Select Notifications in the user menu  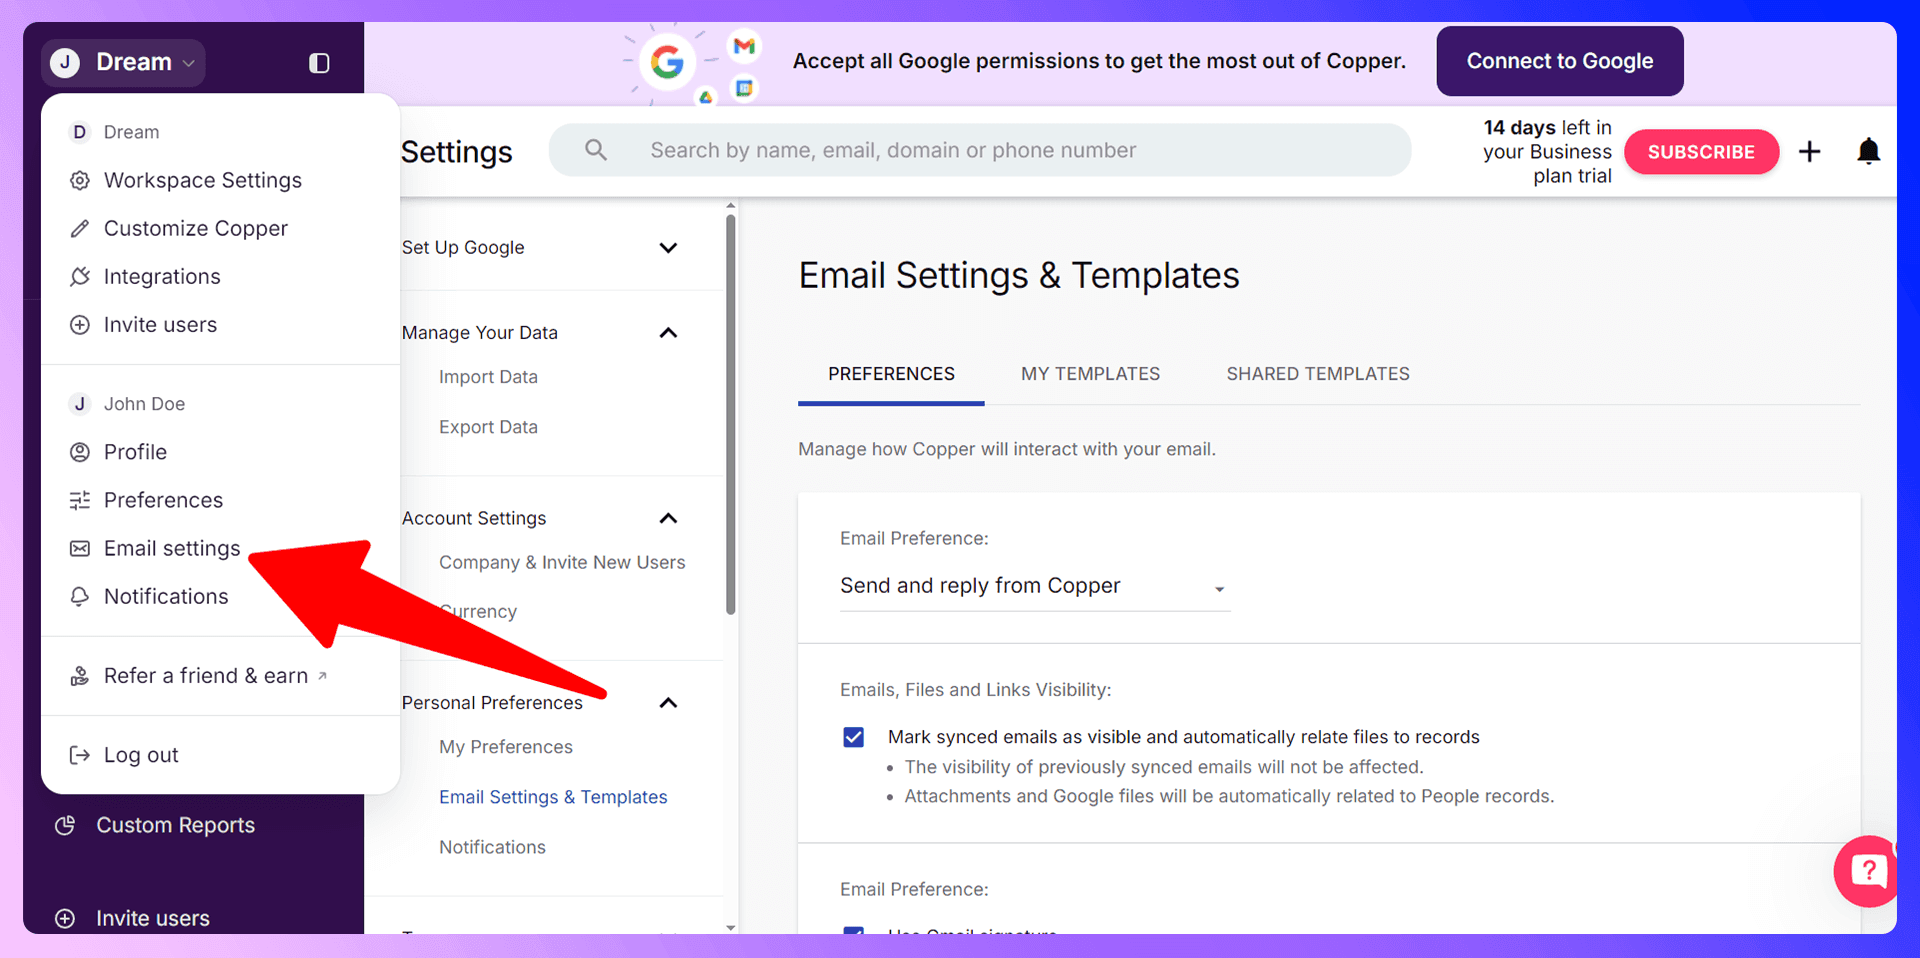point(166,596)
